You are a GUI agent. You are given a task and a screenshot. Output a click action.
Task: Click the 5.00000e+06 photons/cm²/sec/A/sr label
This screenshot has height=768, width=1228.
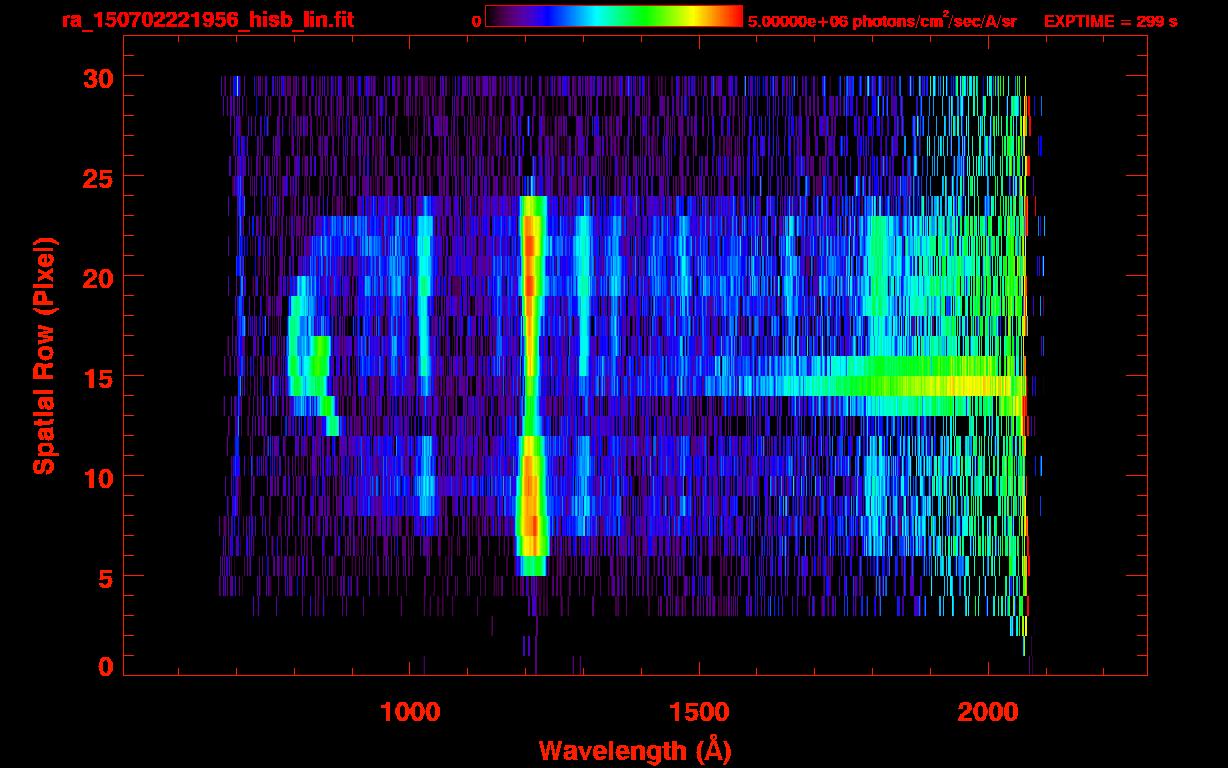coord(882,20)
